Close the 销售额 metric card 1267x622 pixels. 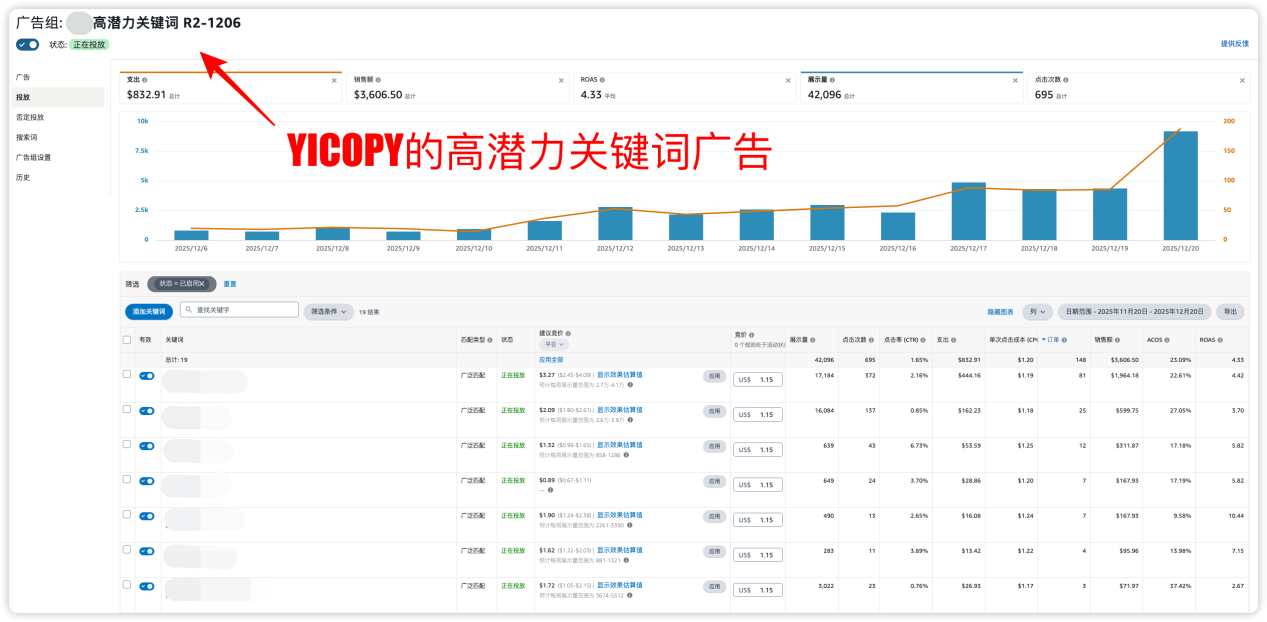pos(562,80)
